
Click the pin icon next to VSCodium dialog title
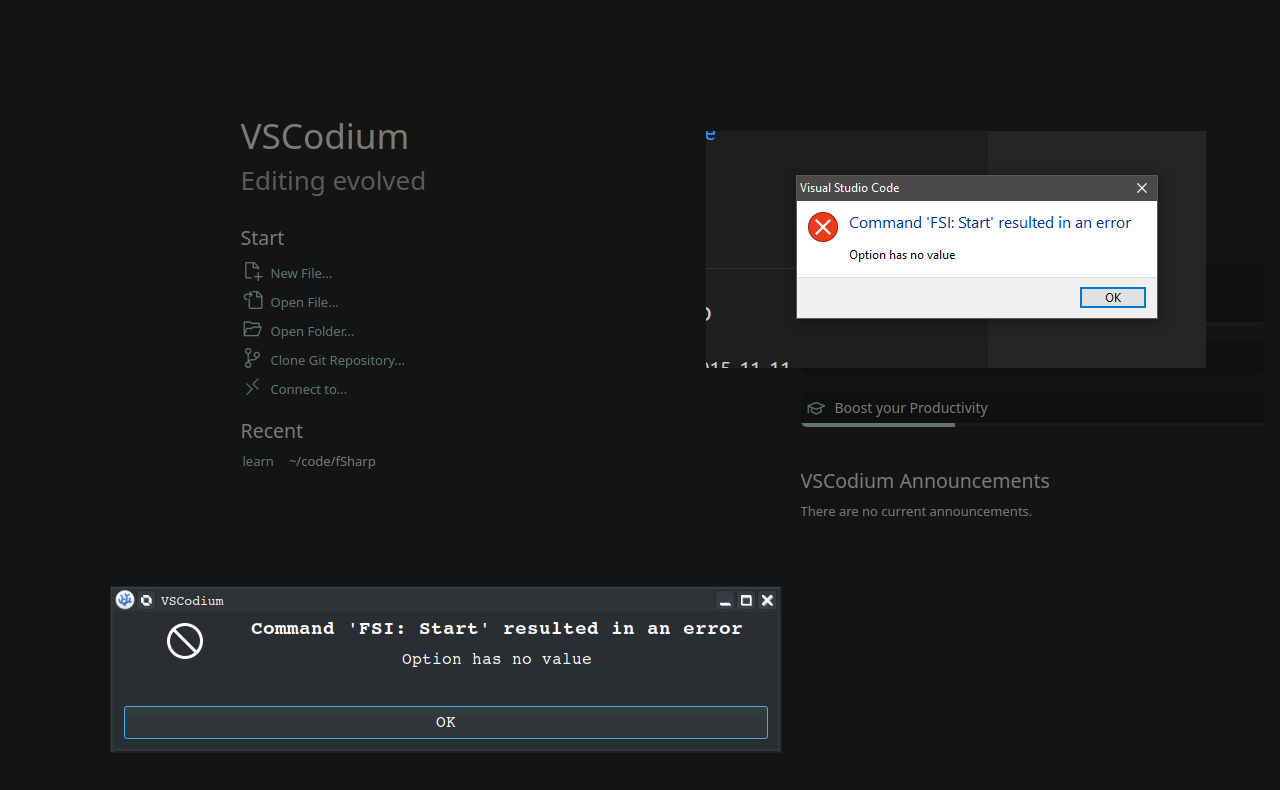[146, 600]
